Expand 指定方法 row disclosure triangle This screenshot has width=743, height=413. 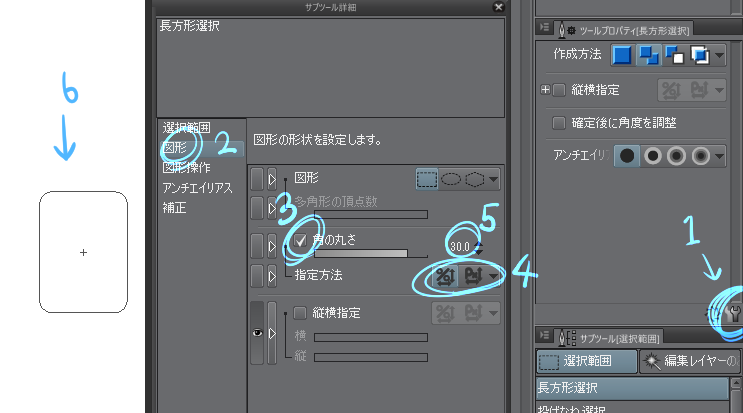[x=272, y=276]
